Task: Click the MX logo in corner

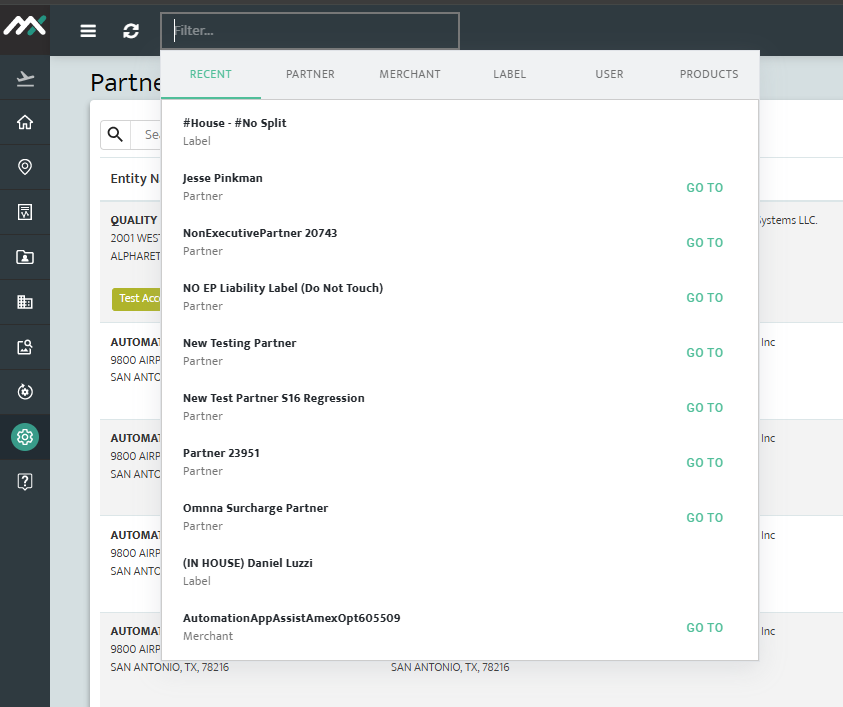Action: pyautogui.click(x=25, y=25)
